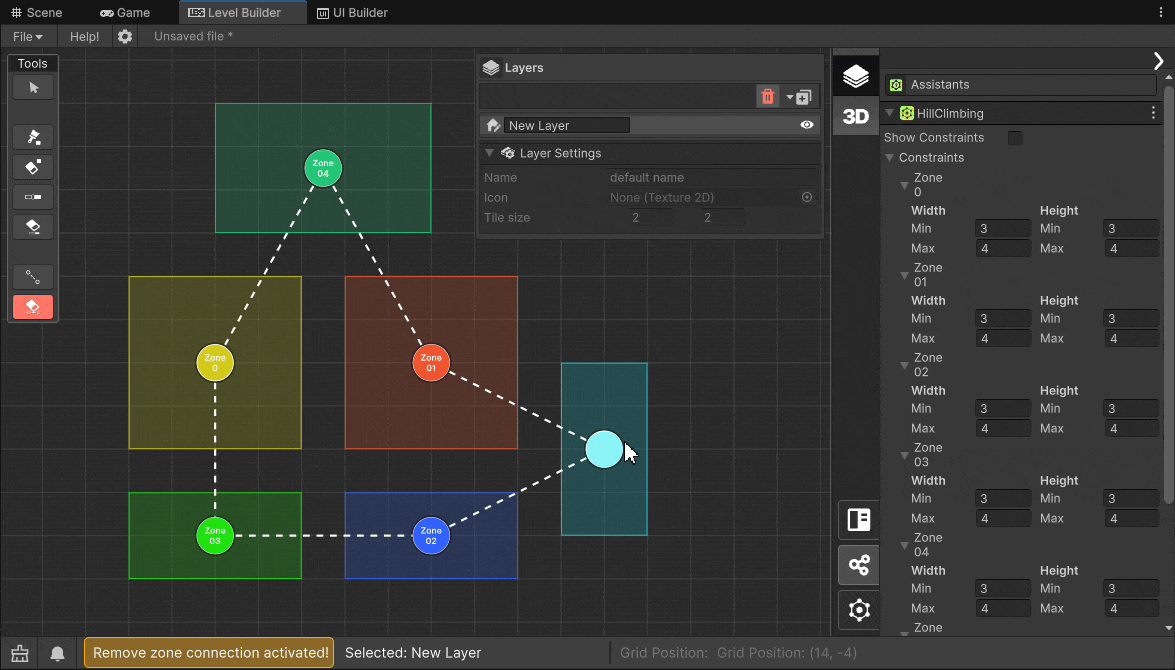Select the paint brush zone tool

pos(33,136)
